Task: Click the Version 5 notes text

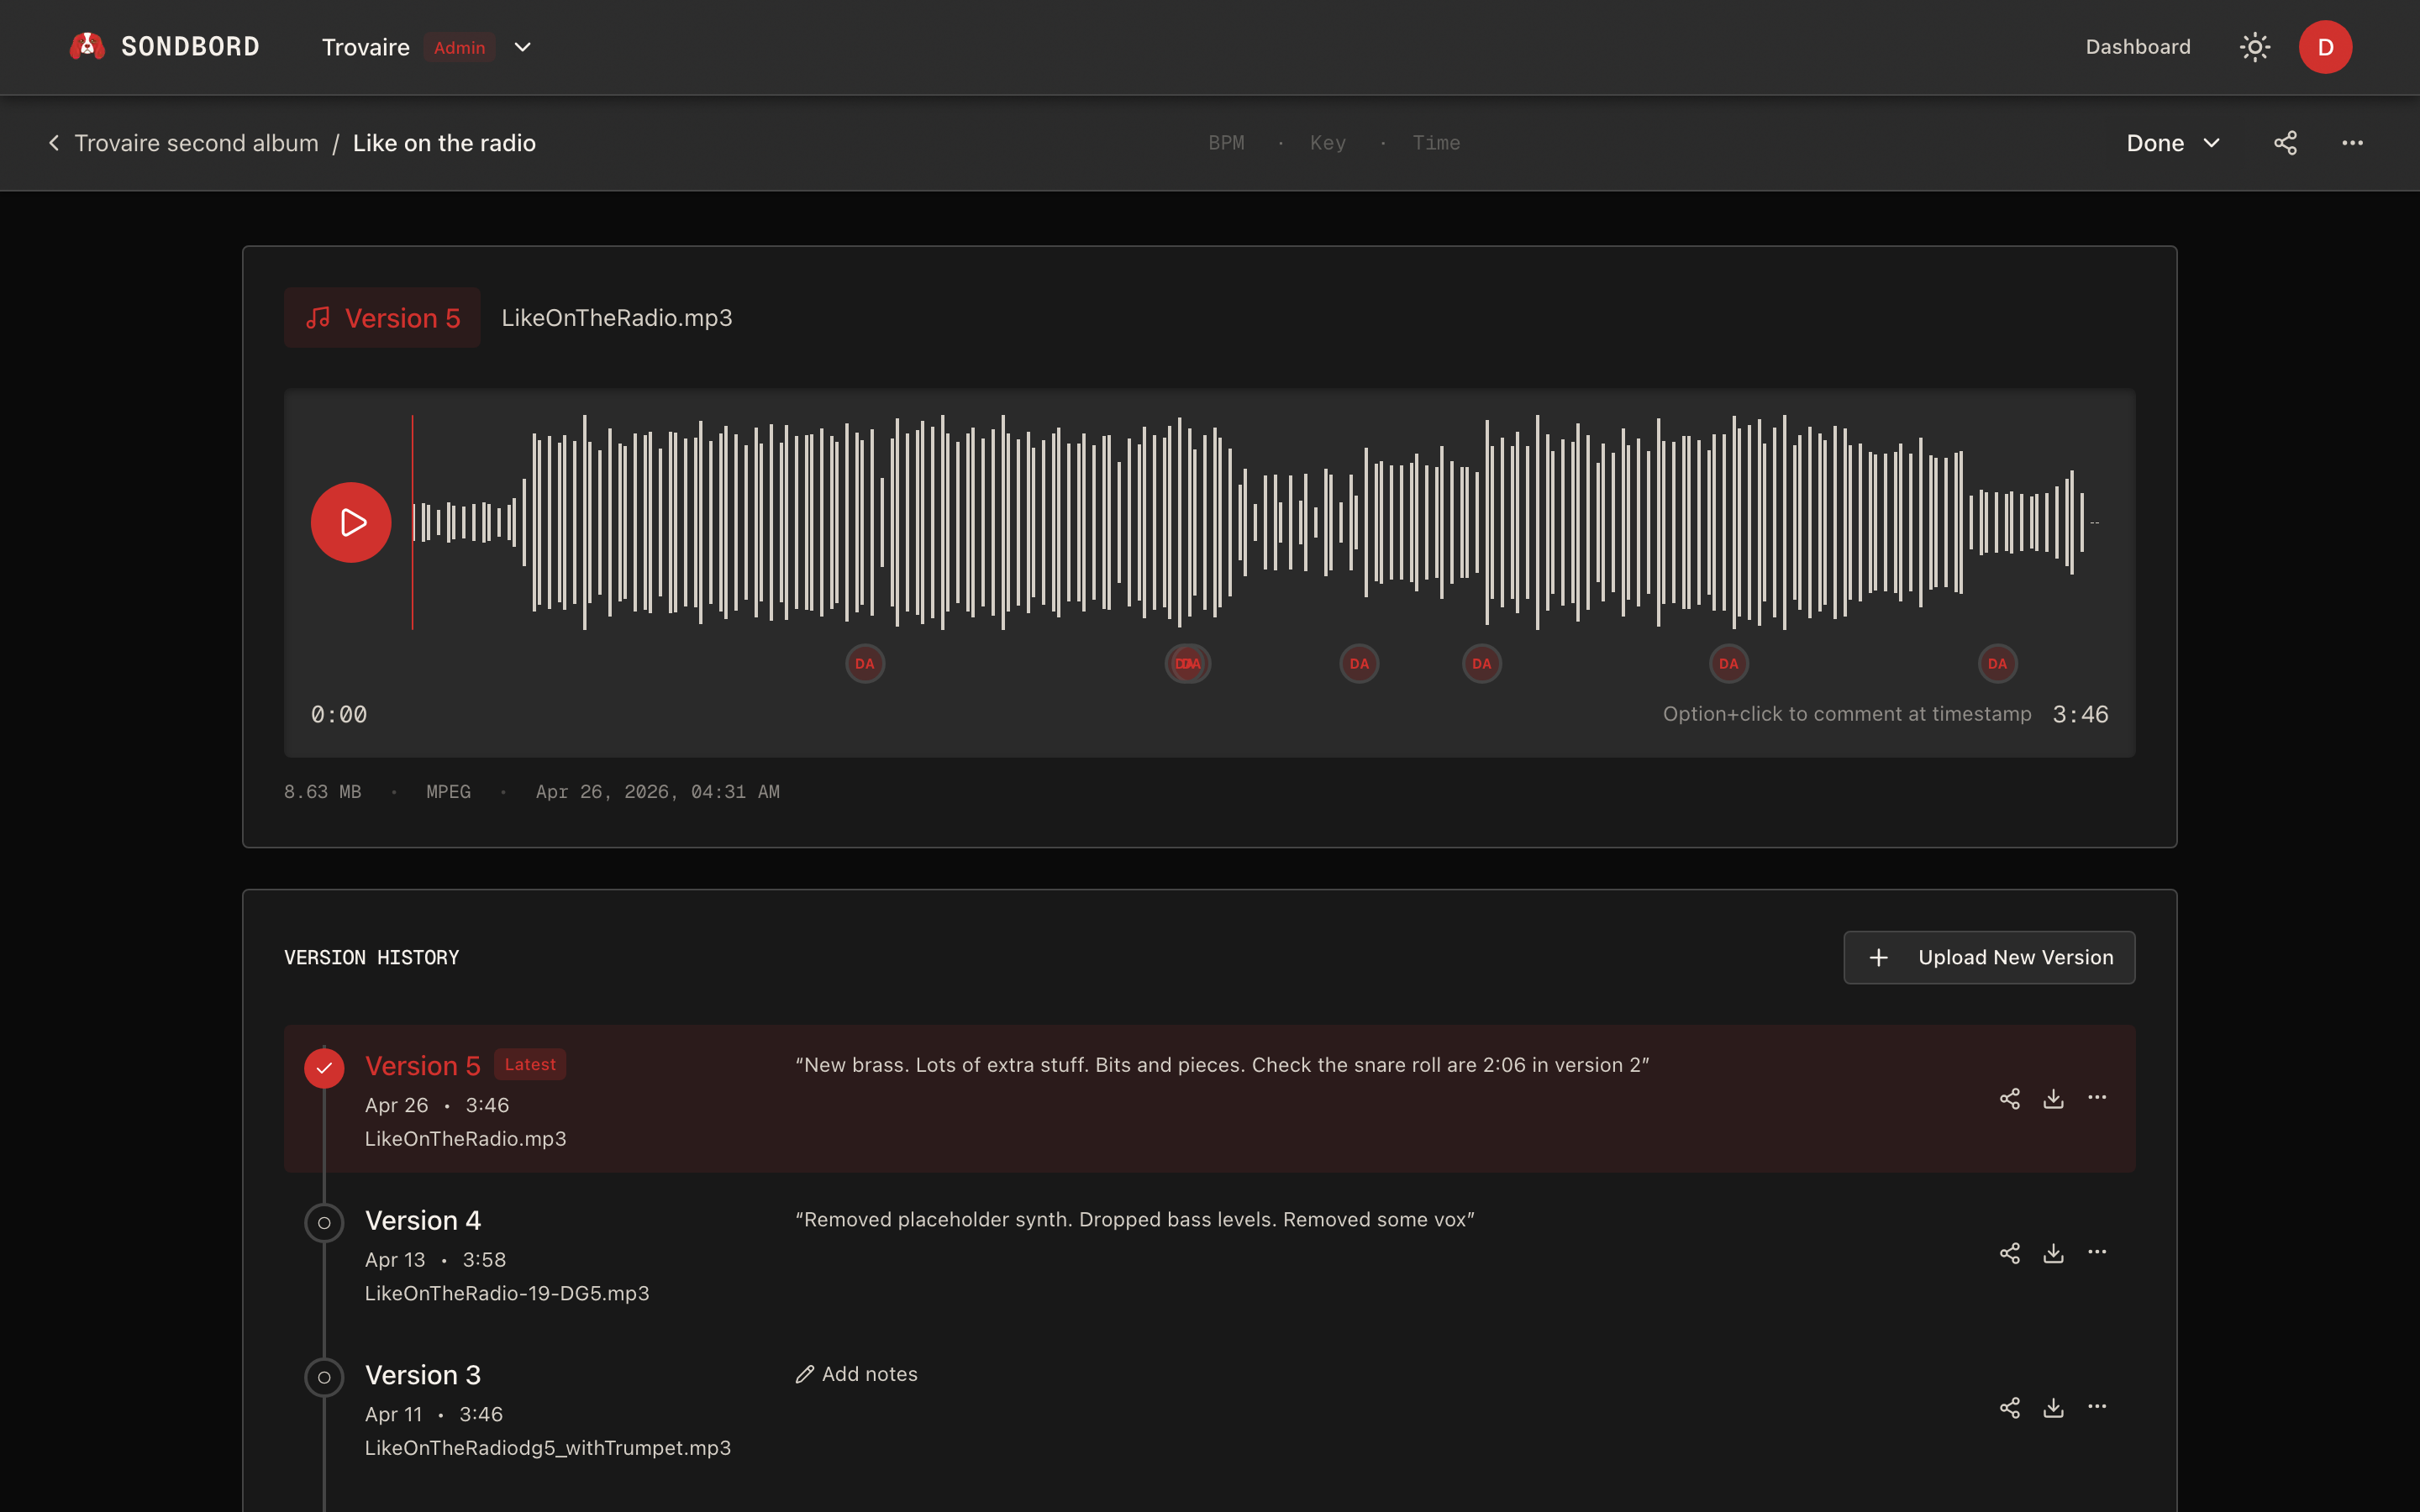Action: (x=1221, y=1065)
